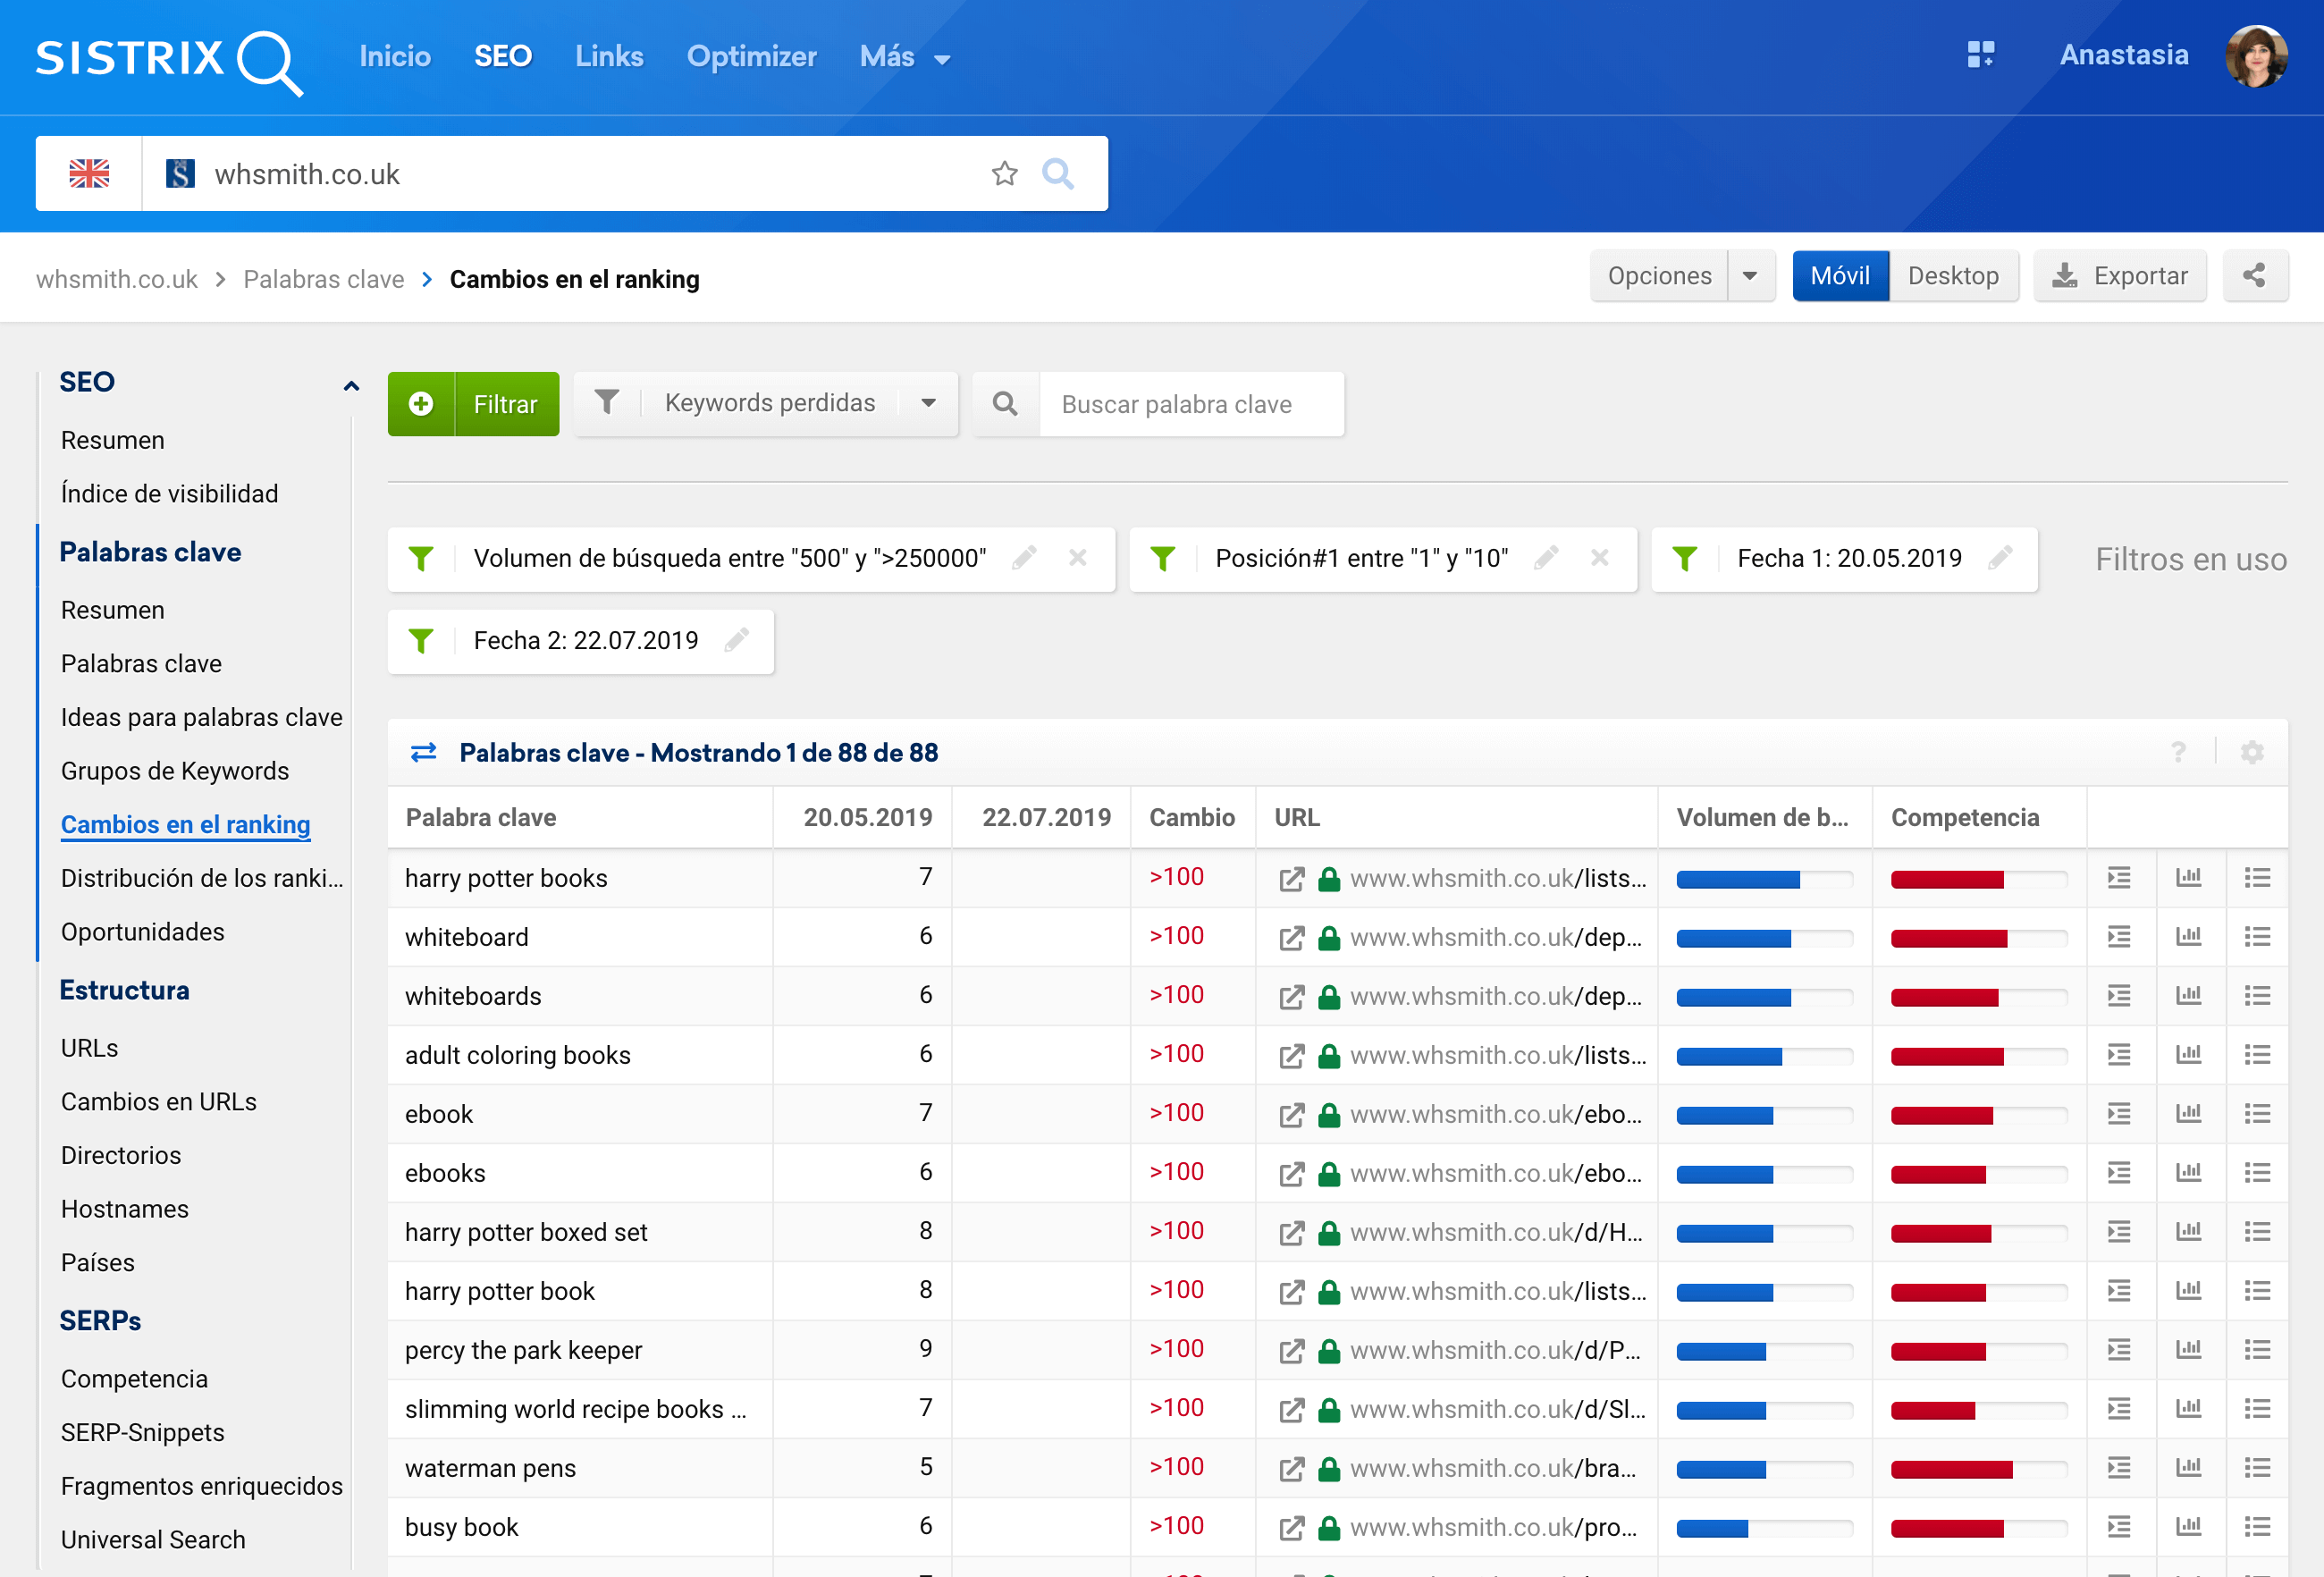Go to the Links tab

click(x=608, y=57)
